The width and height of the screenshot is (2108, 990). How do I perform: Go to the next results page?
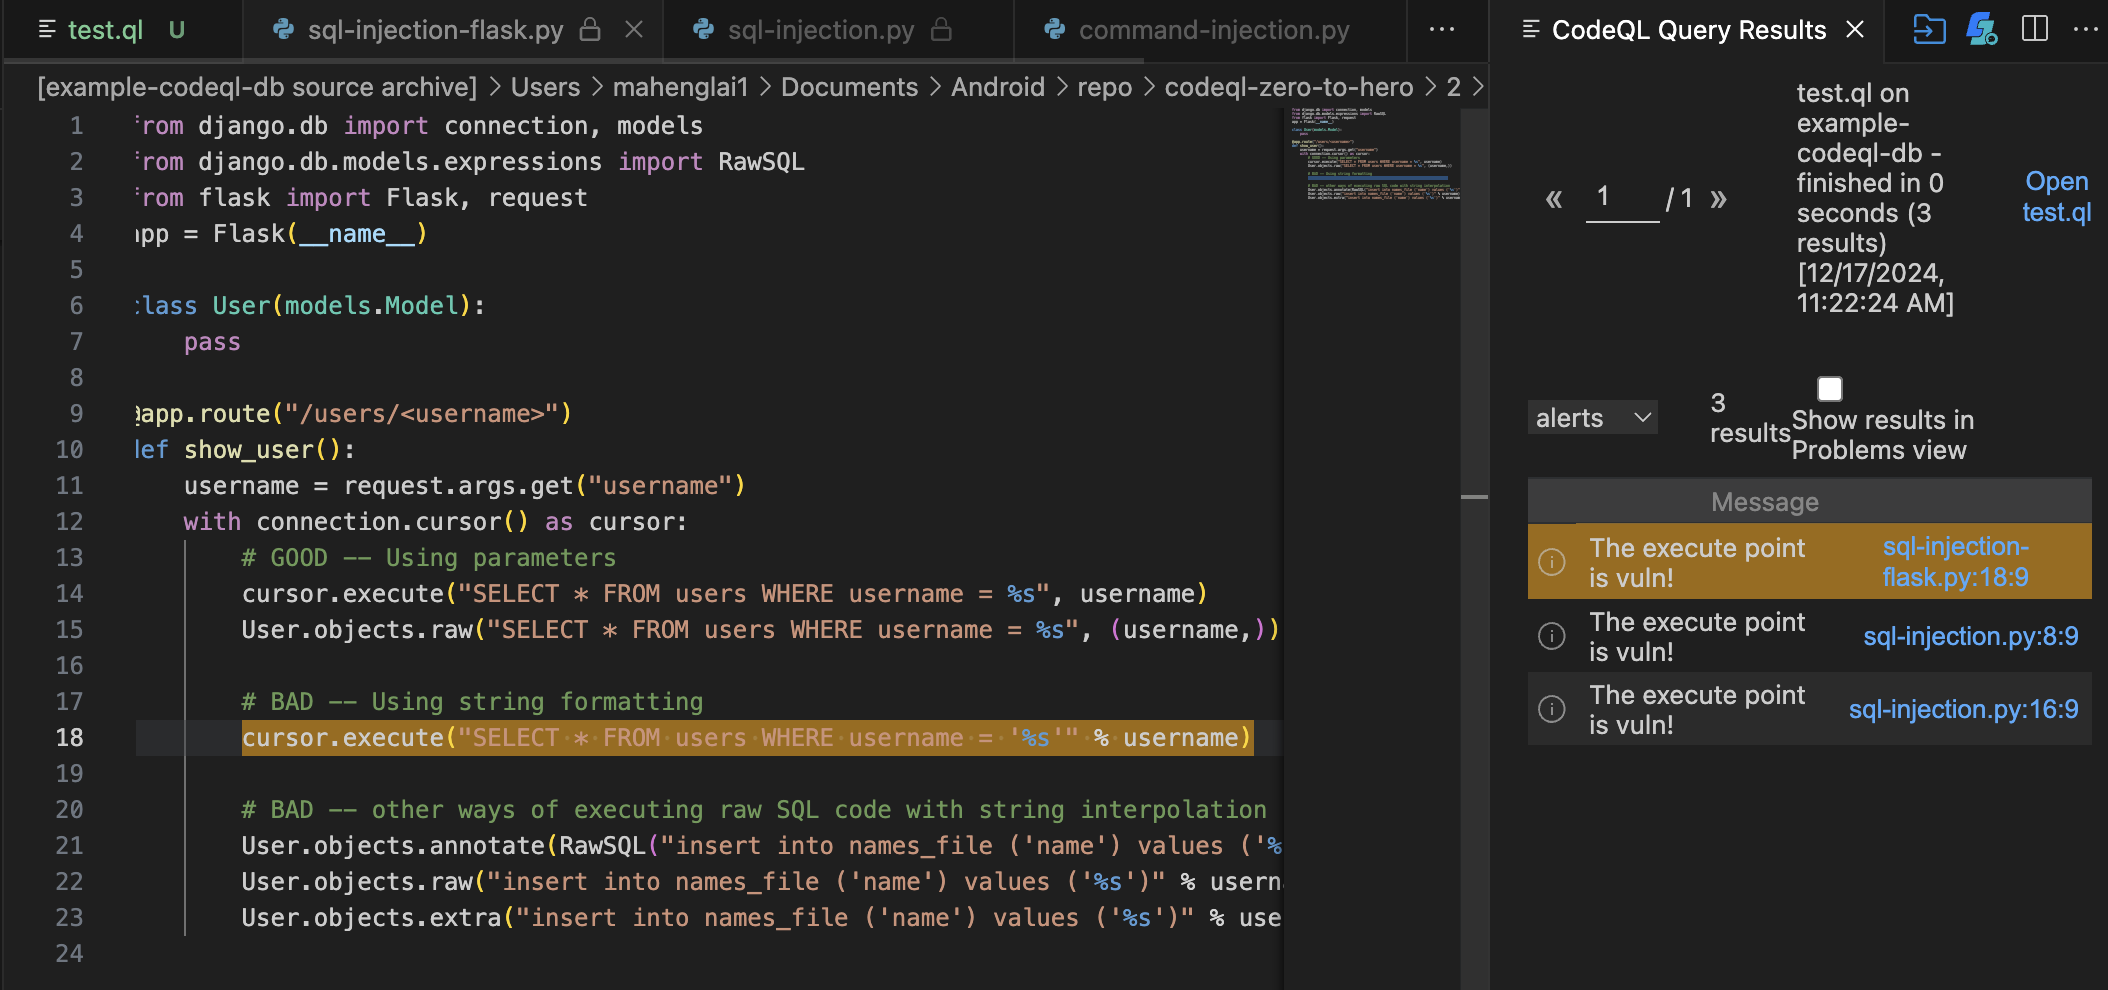pyautogui.click(x=1718, y=199)
